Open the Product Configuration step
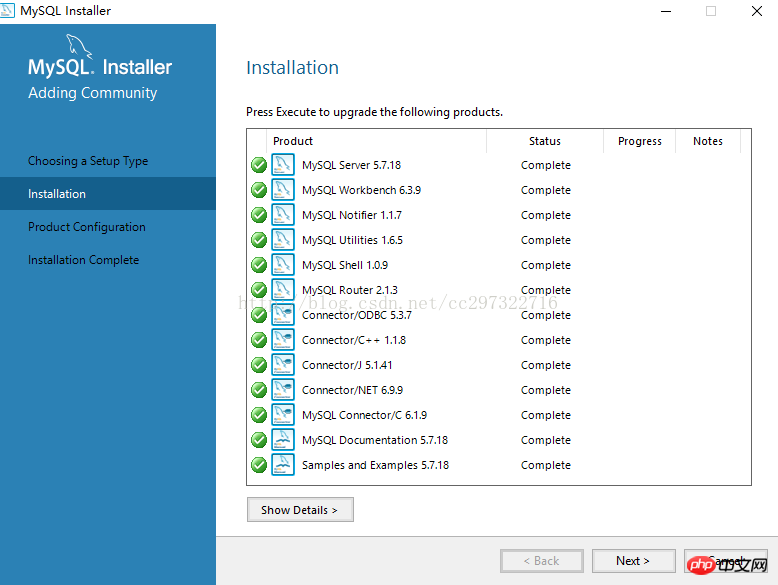778x585 pixels. [x=87, y=227]
